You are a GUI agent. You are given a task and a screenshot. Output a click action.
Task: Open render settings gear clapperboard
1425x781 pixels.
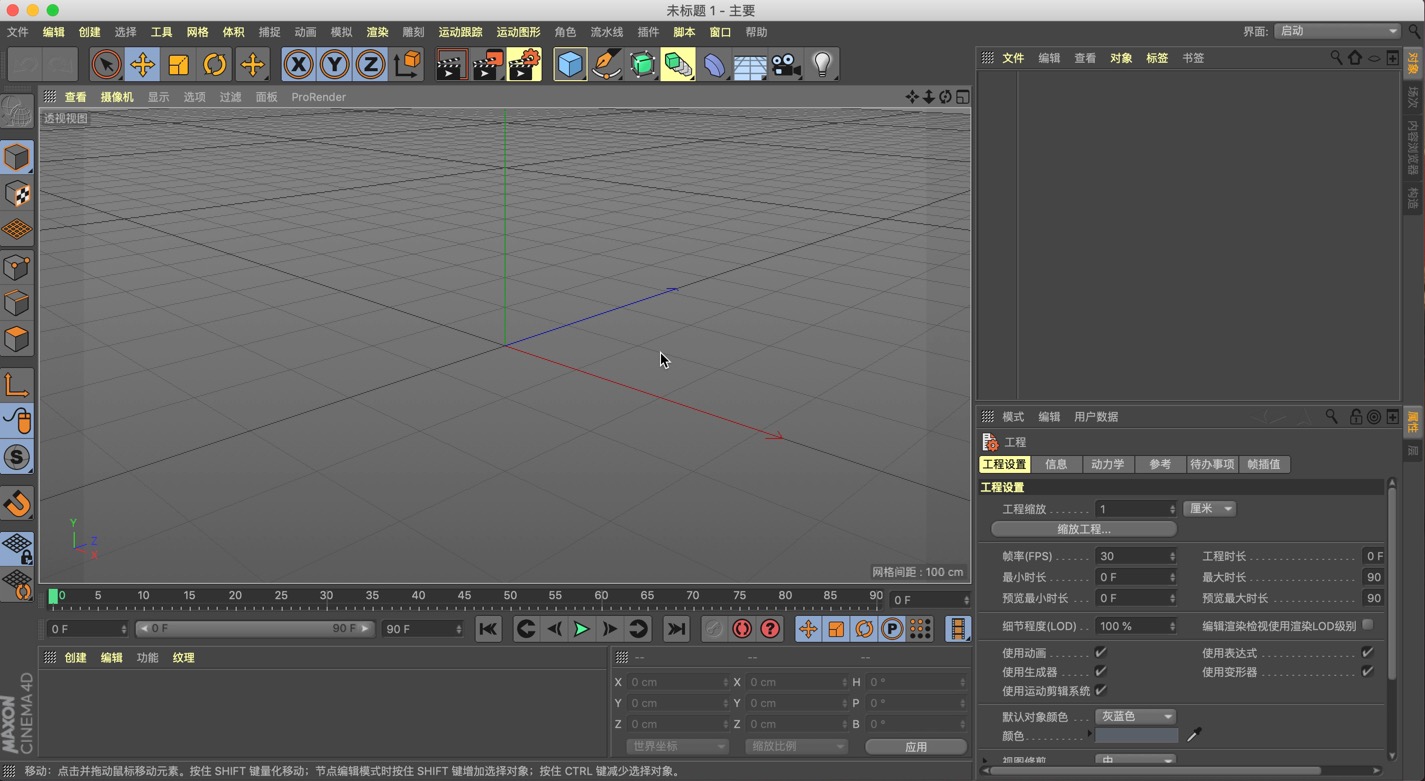524,65
